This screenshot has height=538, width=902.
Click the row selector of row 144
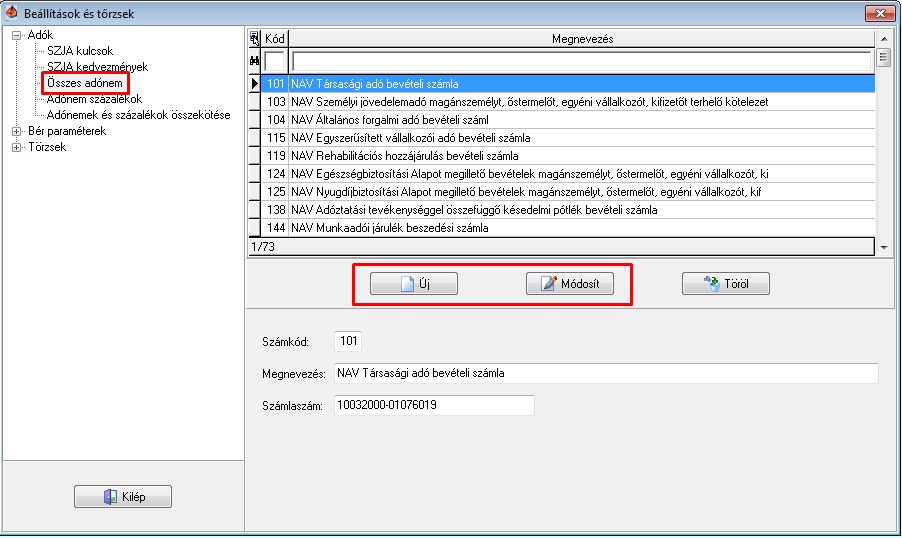coord(254,228)
